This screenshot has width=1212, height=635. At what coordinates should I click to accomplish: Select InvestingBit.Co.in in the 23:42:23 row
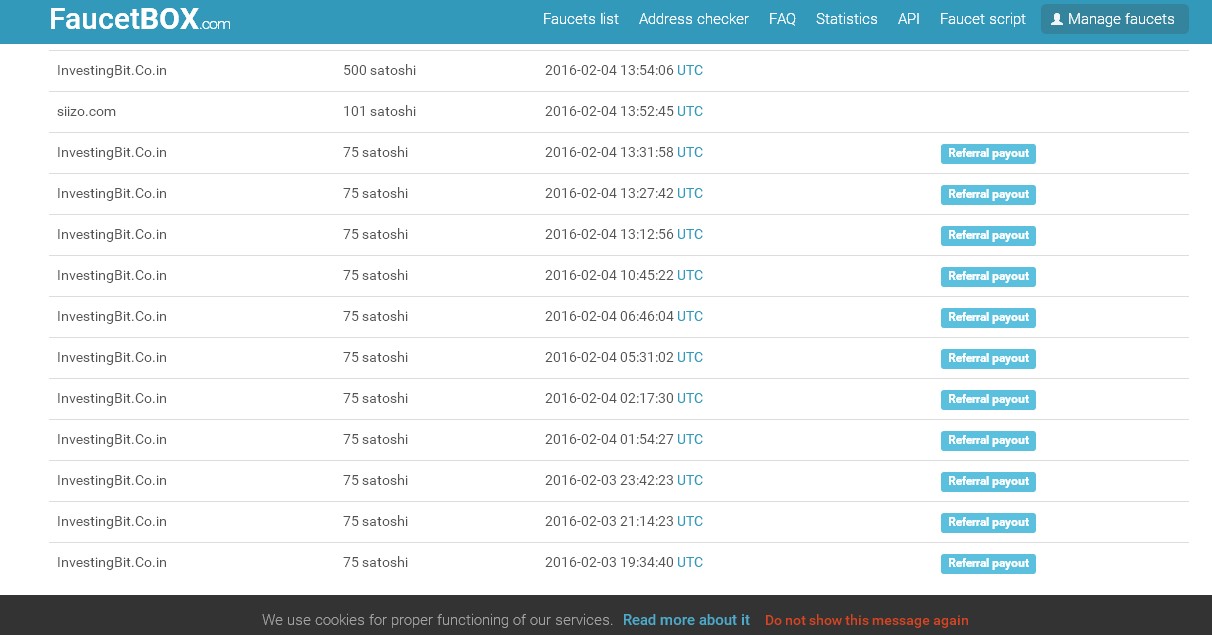click(112, 480)
